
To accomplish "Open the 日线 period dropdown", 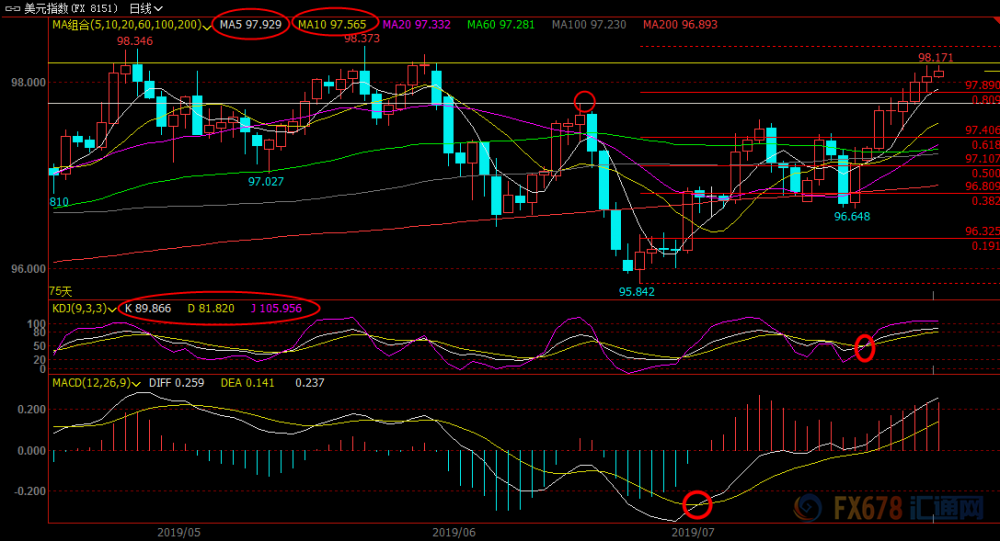I will point(145,9).
